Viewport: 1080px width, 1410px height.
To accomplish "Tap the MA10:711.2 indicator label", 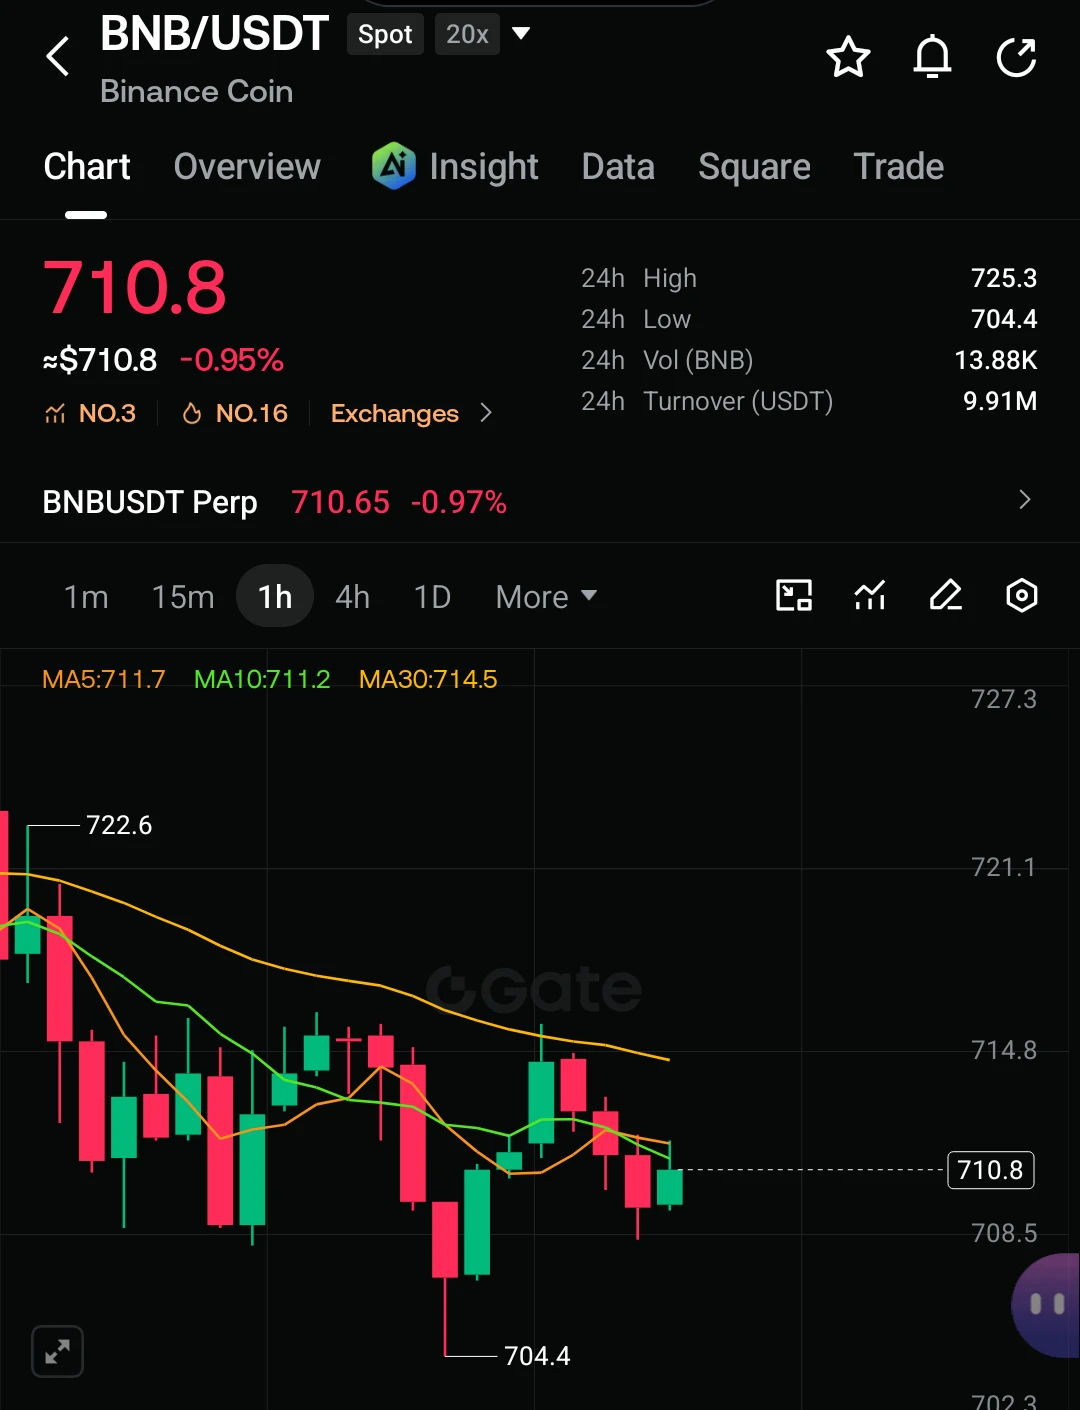I will point(262,680).
